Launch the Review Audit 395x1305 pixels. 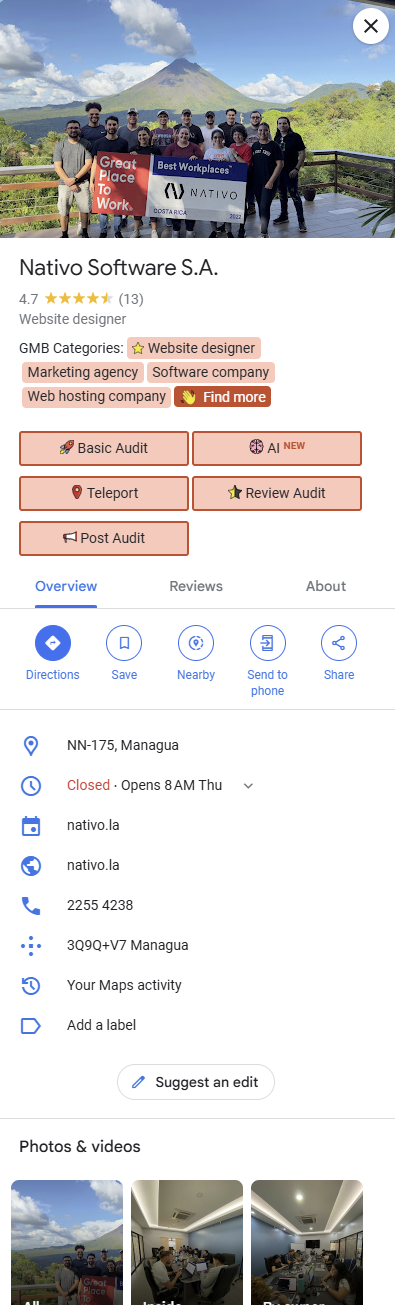[277, 493]
